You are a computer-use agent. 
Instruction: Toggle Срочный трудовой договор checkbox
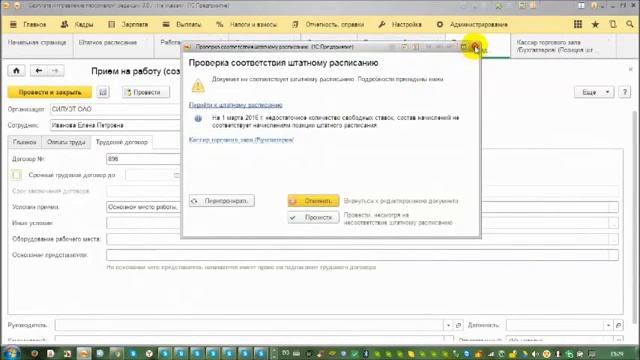pyautogui.click(x=16, y=175)
